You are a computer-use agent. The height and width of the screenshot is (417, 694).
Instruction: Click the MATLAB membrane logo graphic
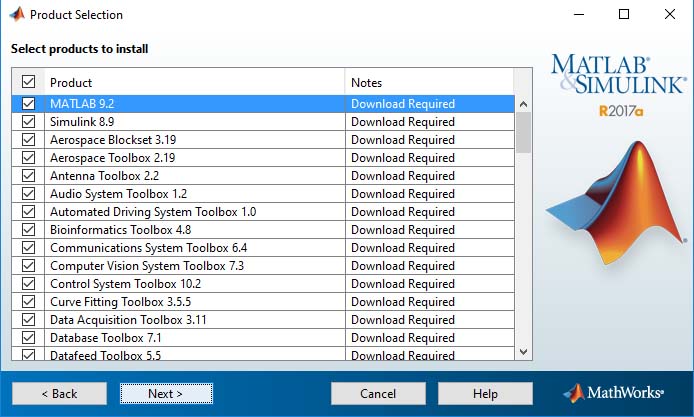coord(617,203)
